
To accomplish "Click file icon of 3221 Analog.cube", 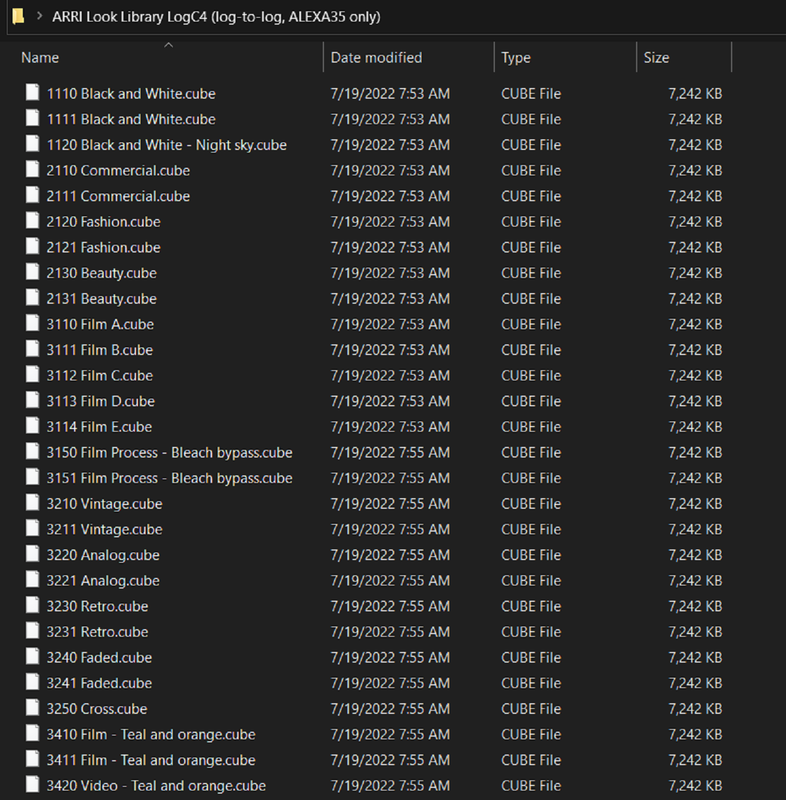I will click(x=33, y=579).
